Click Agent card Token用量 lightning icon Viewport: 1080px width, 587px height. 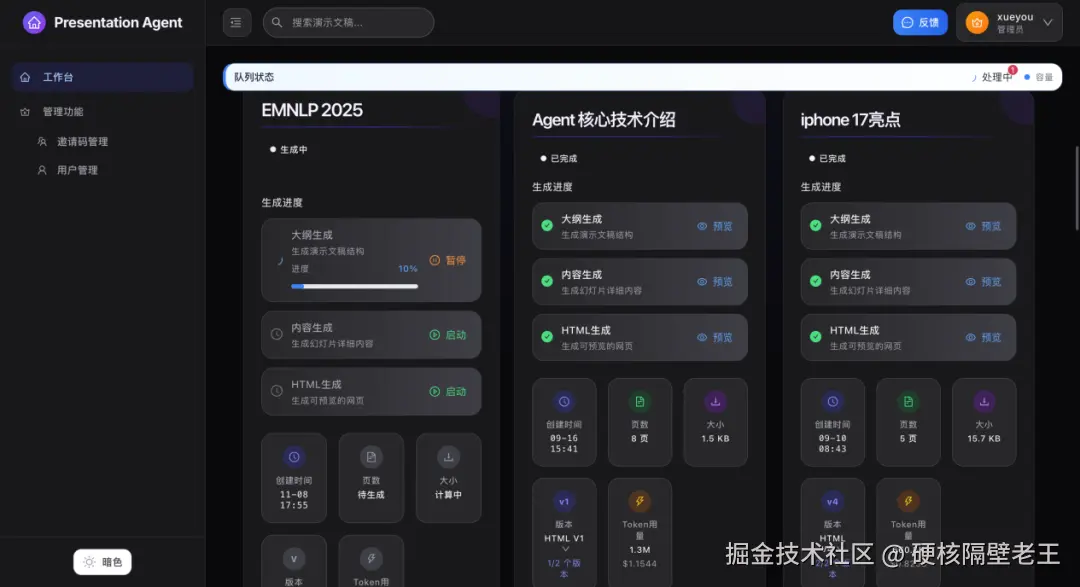click(640, 502)
